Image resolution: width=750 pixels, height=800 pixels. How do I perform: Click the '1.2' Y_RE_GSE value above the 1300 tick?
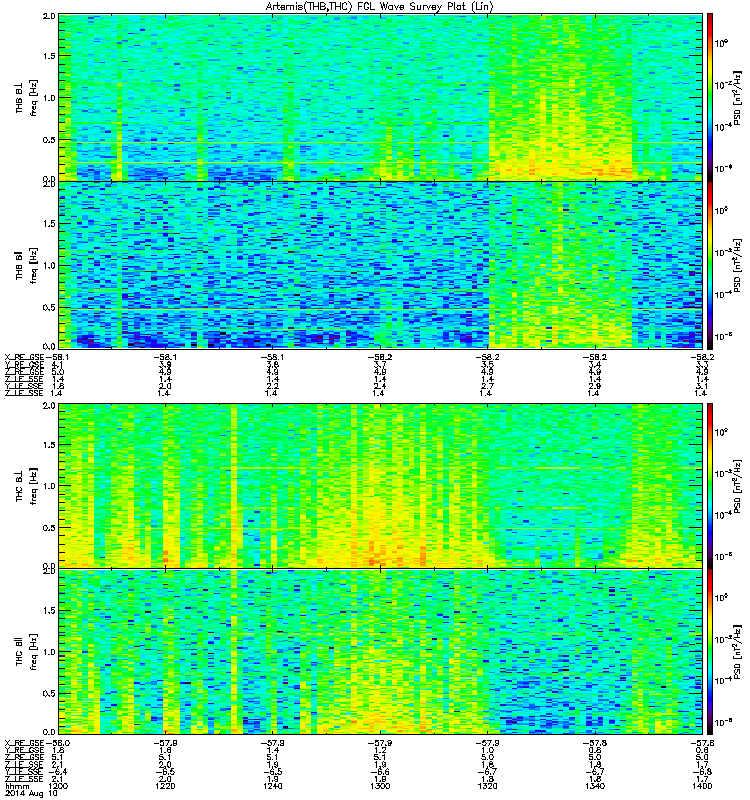tap(380, 751)
